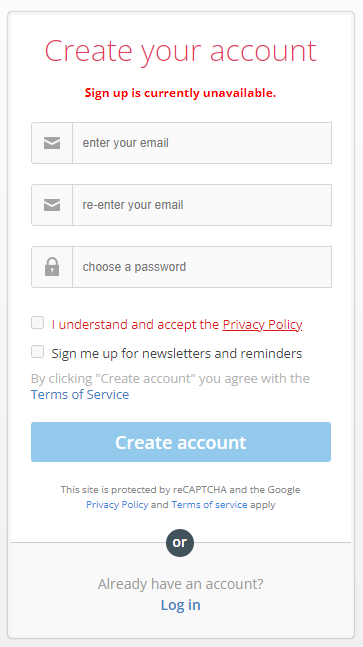This screenshot has width=363, height=647.
Task: Submit with the Create account button
Action: (x=181, y=442)
